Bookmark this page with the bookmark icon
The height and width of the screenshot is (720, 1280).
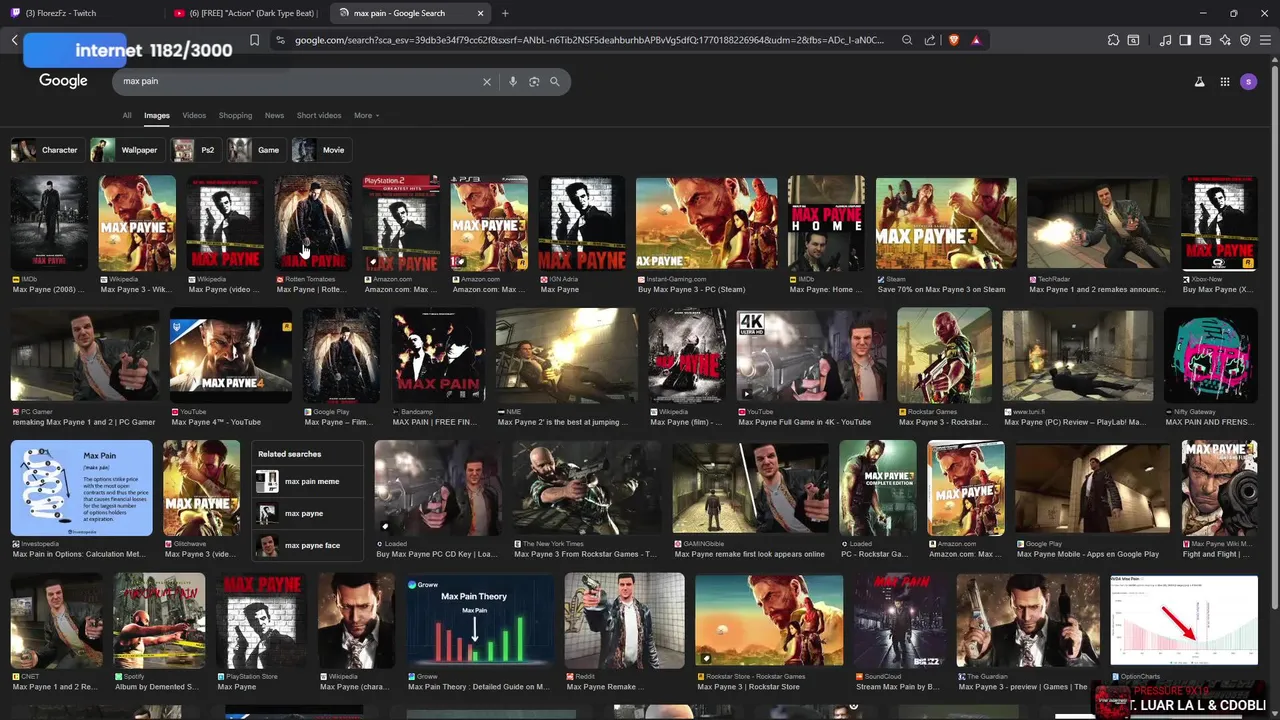pyautogui.click(x=254, y=40)
